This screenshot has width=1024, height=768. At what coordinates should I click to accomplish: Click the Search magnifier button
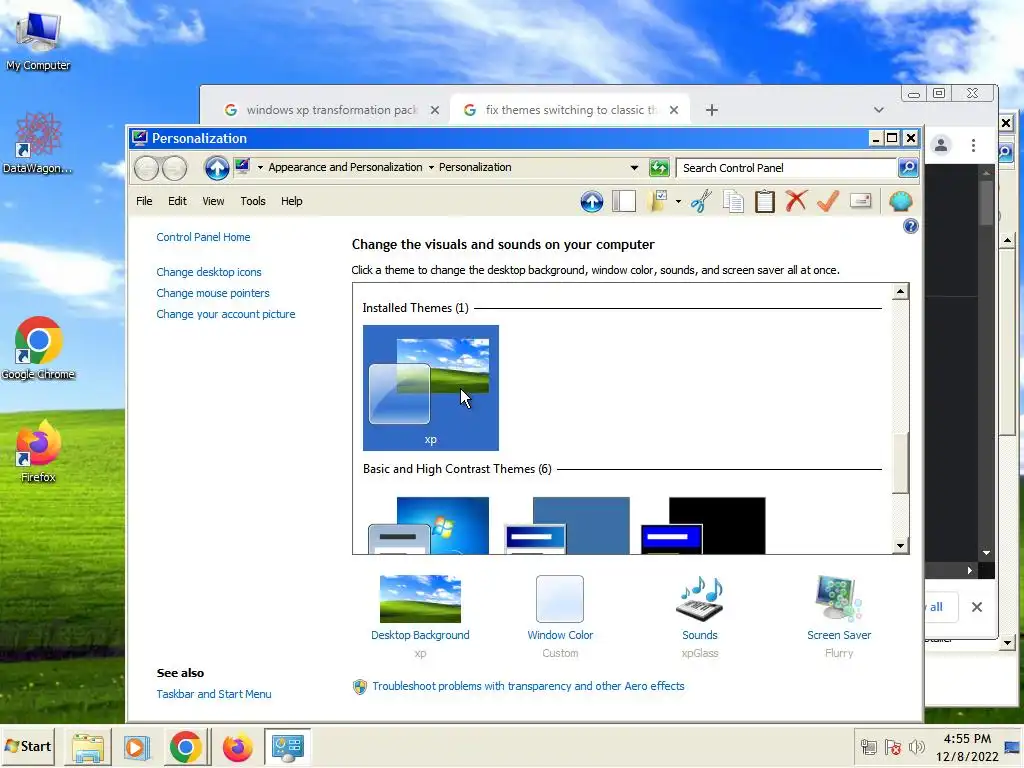coord(908,168)
